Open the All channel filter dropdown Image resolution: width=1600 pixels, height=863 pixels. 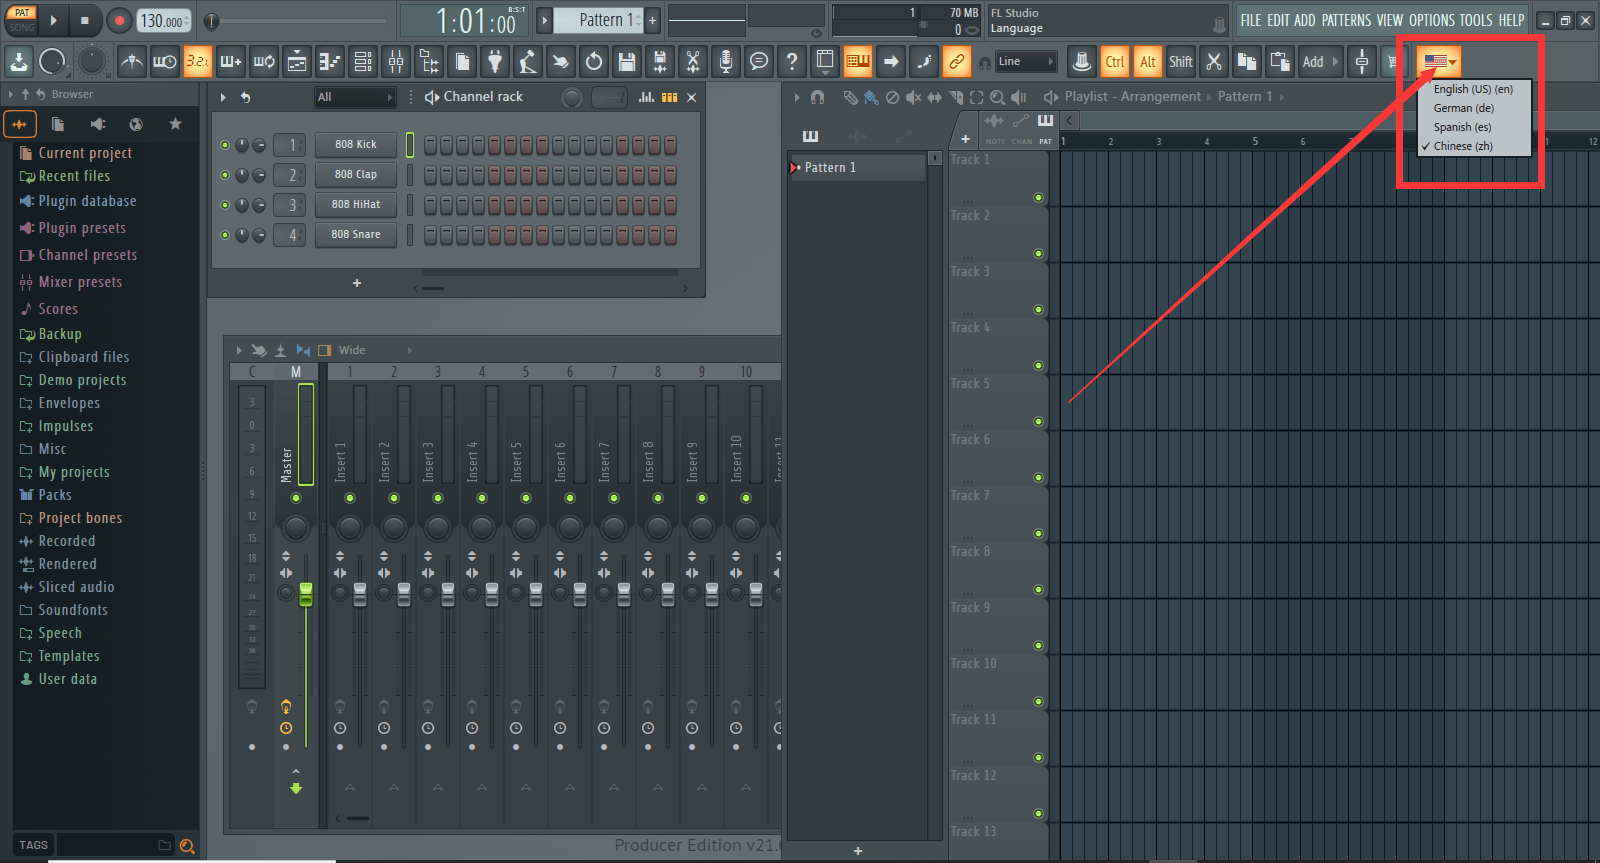coord(355,97)
